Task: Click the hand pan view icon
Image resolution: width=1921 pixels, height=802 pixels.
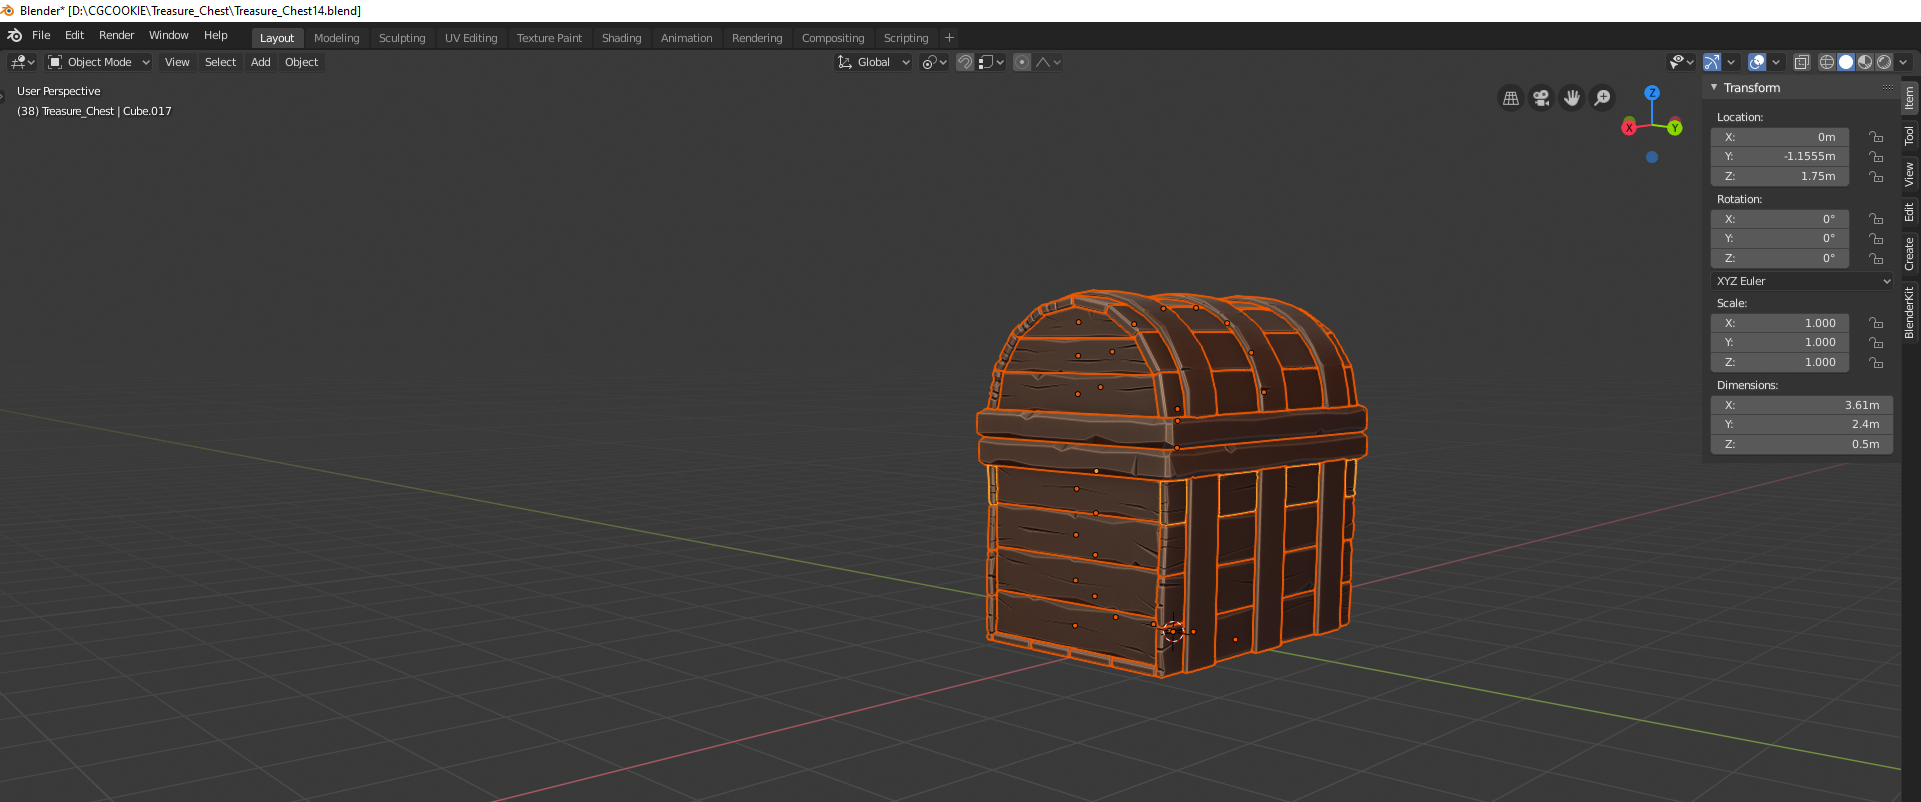Action: (x=1572, y=98)
